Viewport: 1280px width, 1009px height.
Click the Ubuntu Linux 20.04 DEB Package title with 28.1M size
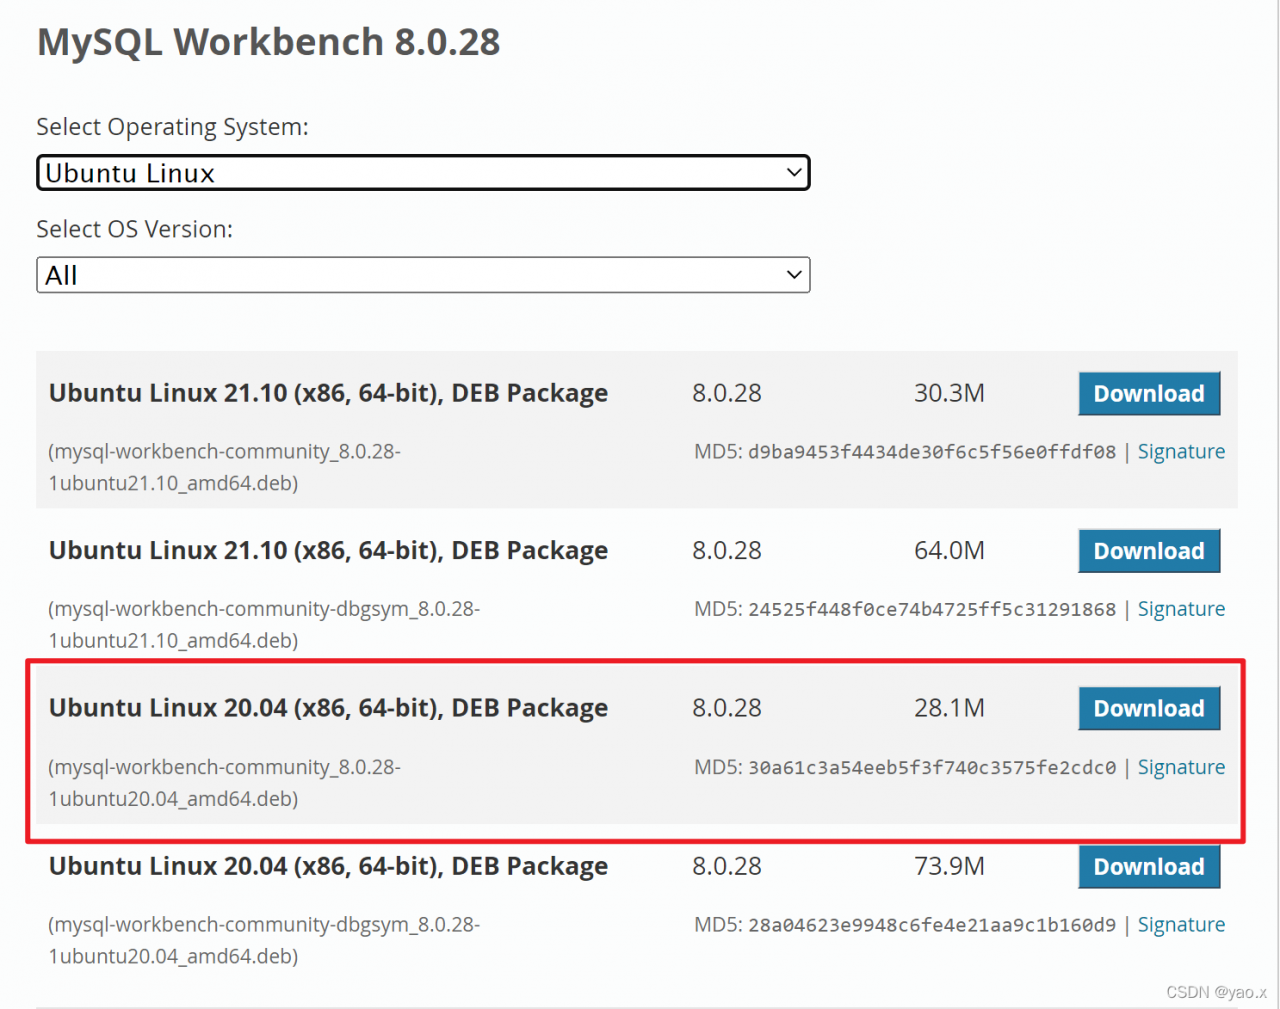click(x=328, y=708)
